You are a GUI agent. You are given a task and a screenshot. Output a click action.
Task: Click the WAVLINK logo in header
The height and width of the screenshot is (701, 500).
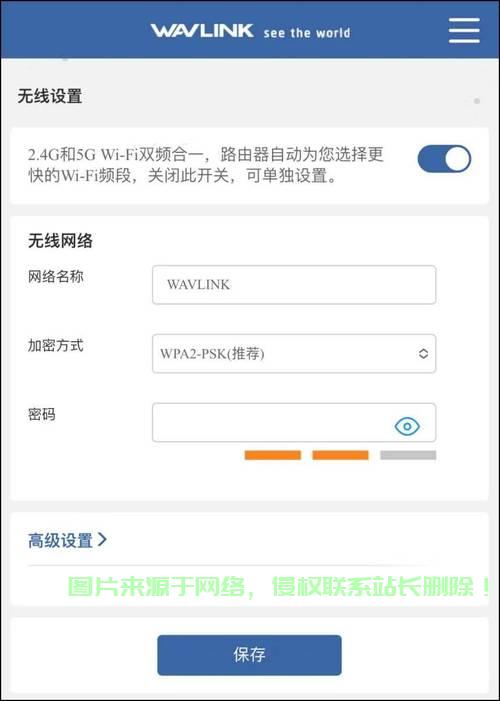coord(202,31)
